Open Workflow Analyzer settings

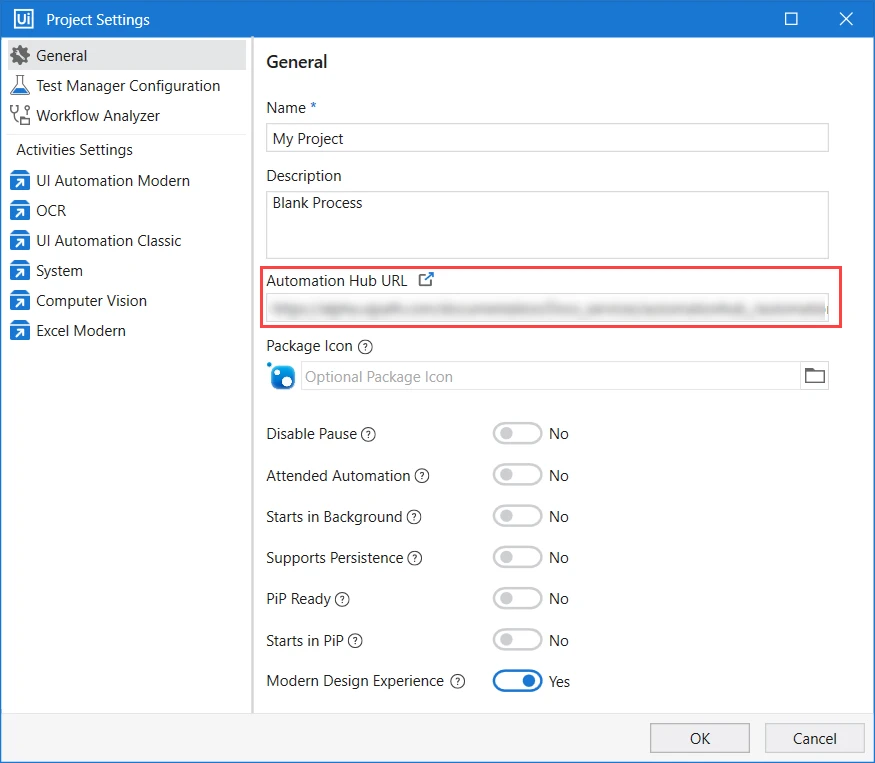coord(127,116)
